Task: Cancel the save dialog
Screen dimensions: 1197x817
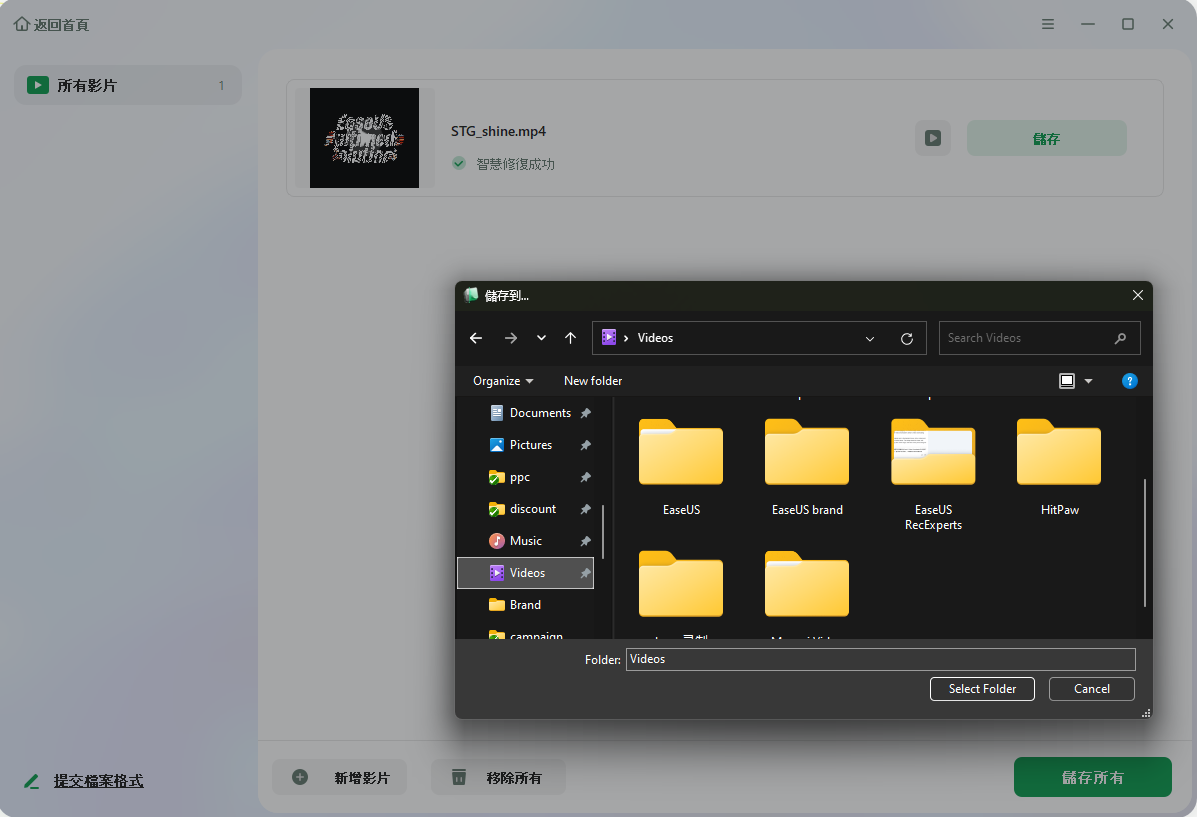Action: (1091, 689)
